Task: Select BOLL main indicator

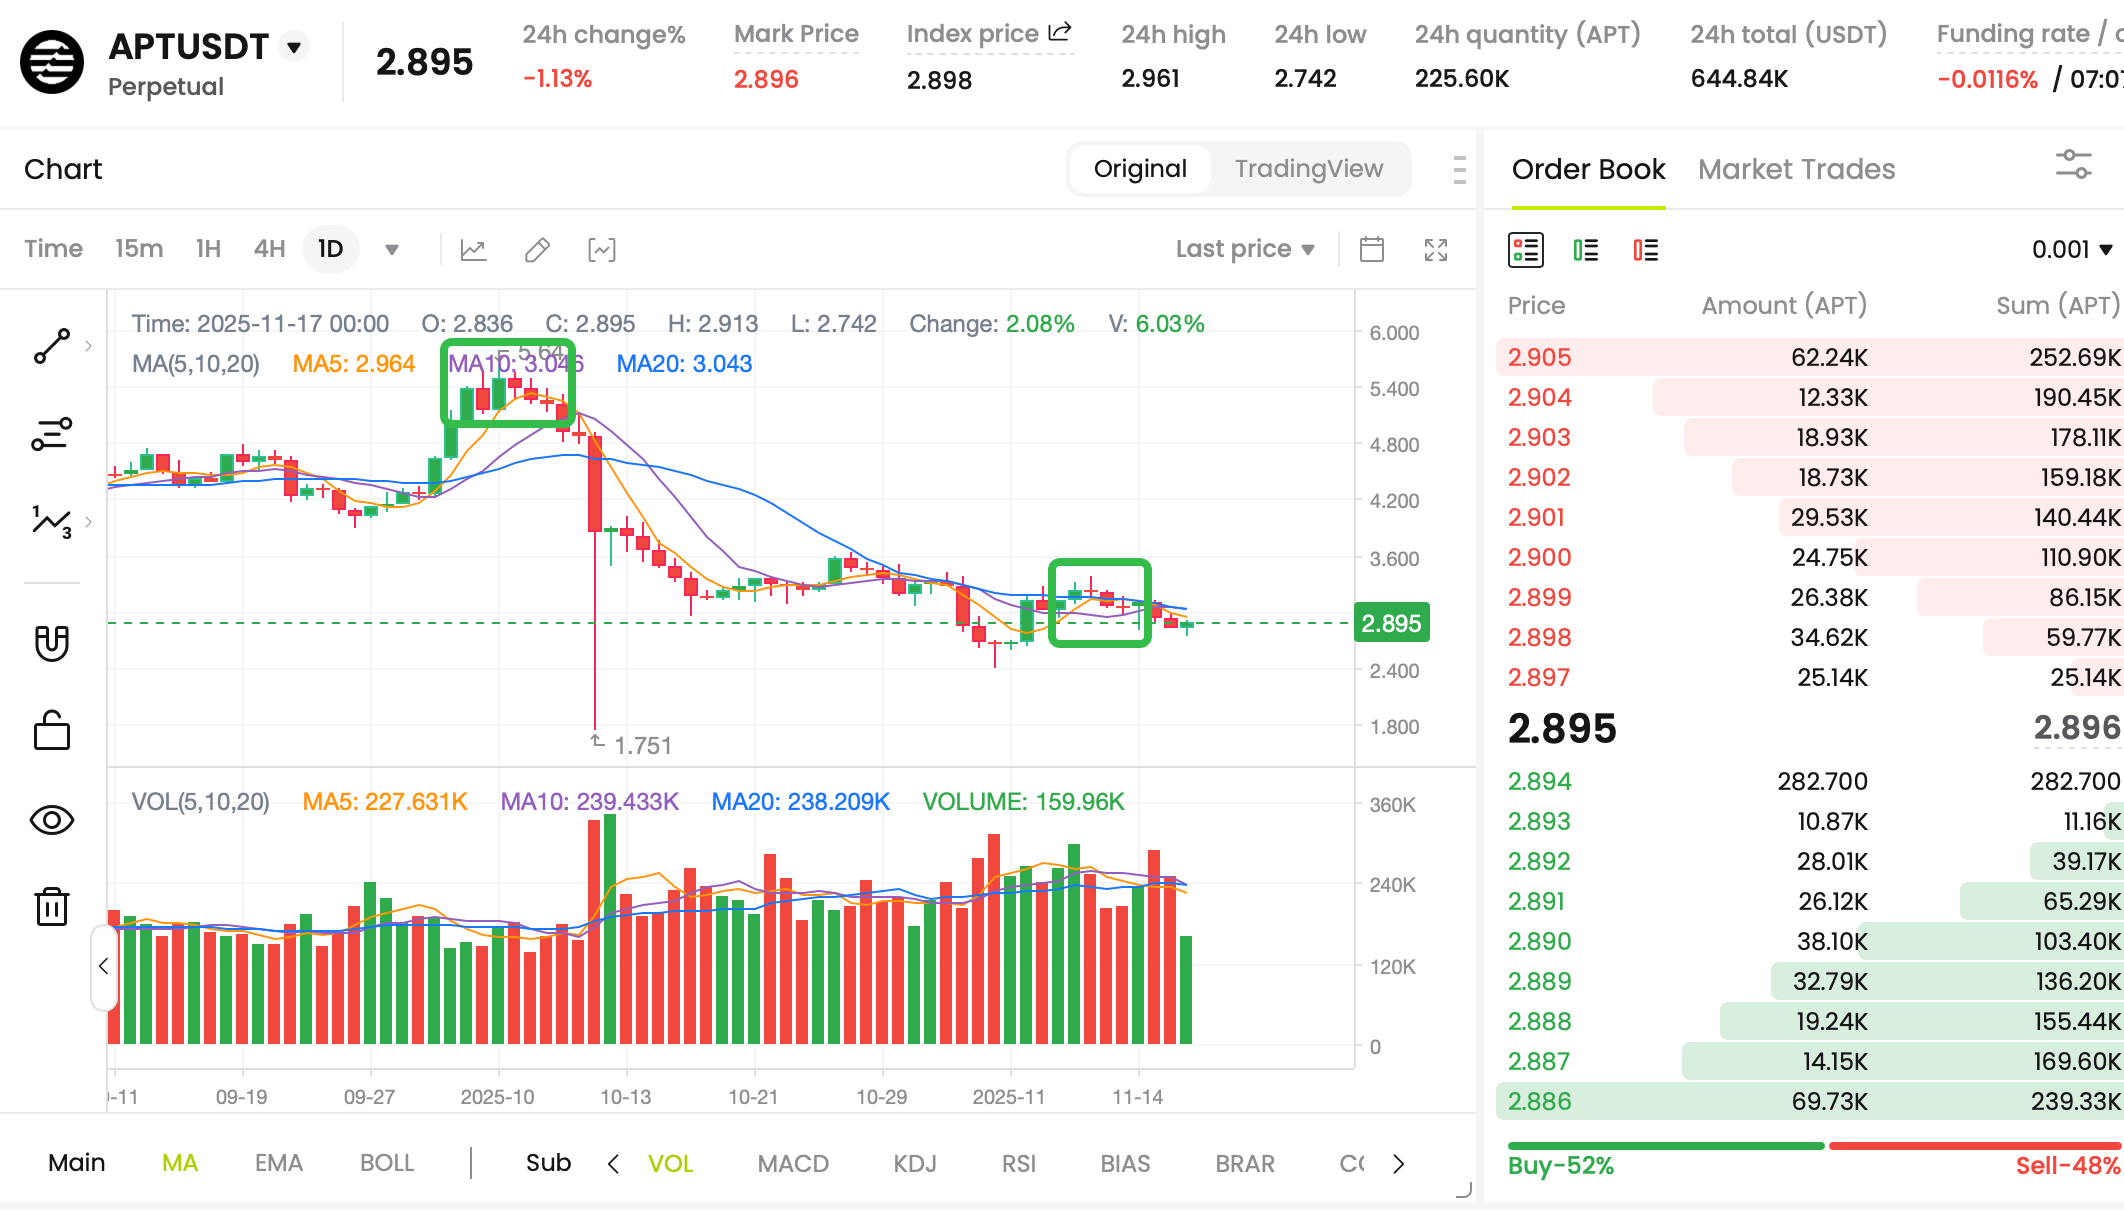Action: (387, 1164)
